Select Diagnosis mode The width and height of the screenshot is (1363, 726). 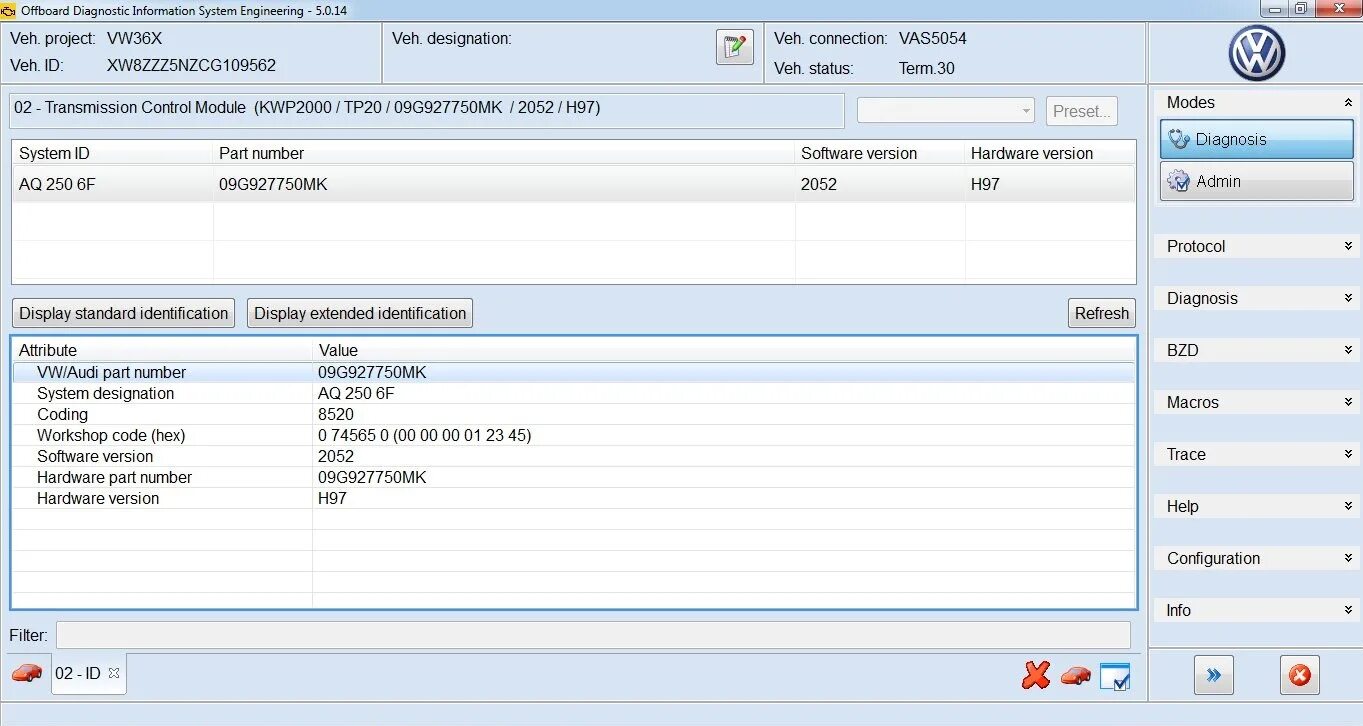click(1257, 139)
